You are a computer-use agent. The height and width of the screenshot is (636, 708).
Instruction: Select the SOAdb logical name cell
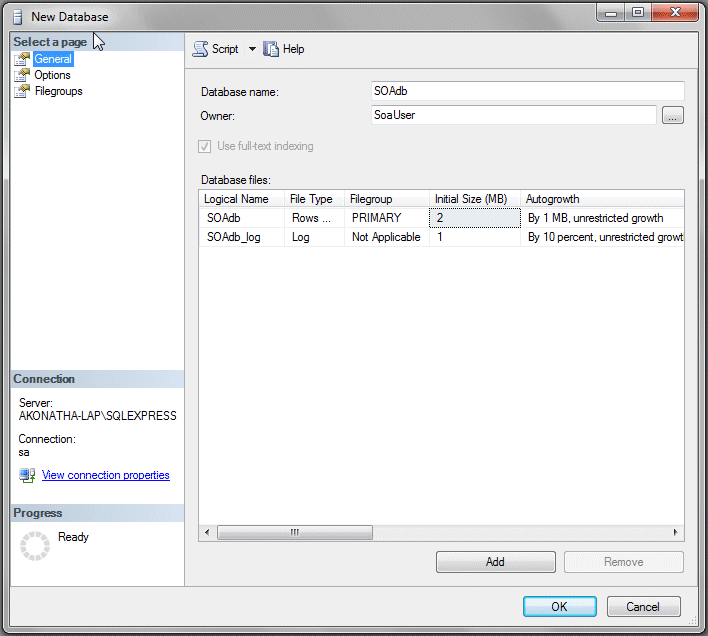pyautogui.click(x=242, y=218)
